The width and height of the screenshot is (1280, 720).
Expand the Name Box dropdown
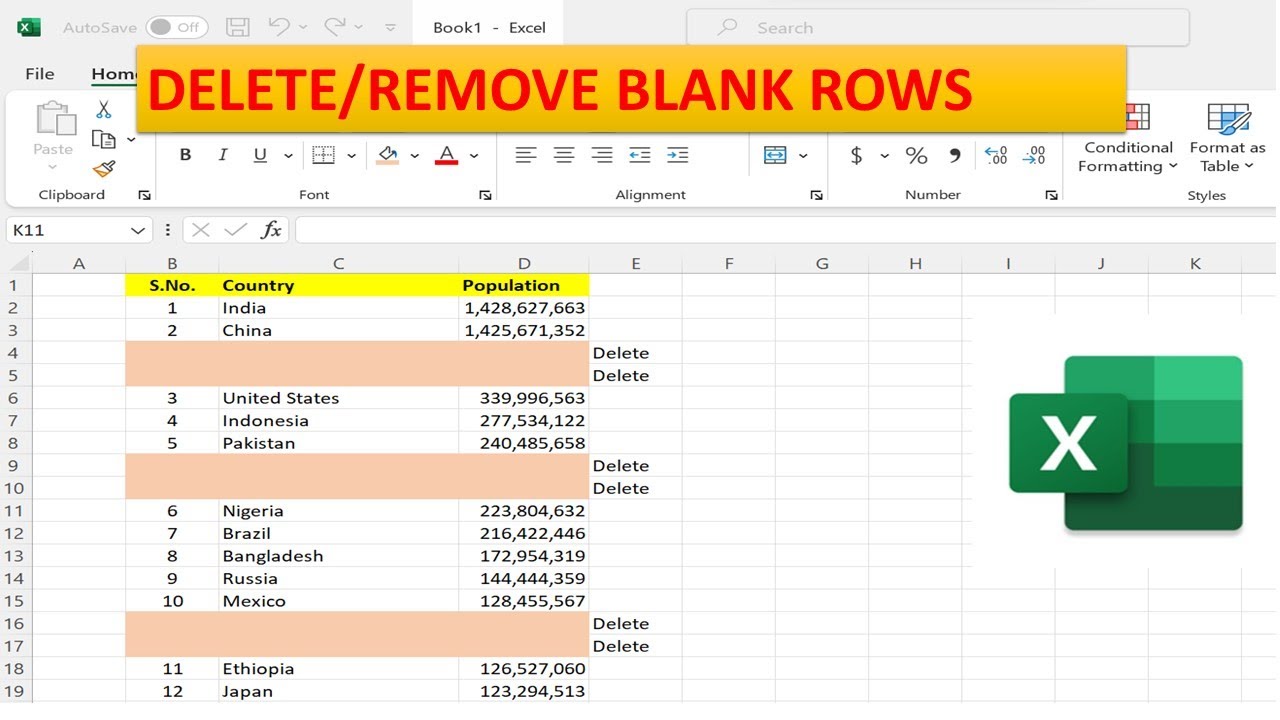click(x=139, y=231)
